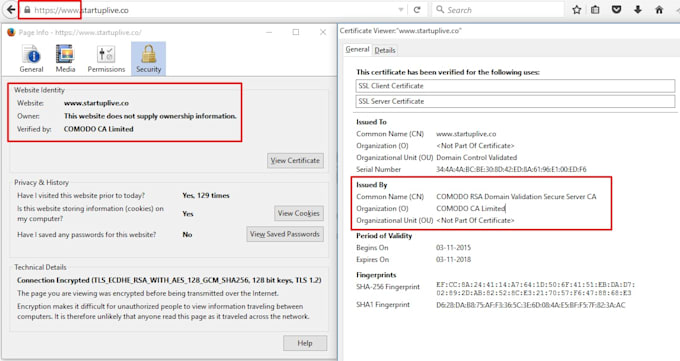Go back with the browser back arrow
Viewport: 680px width, 361px height.
(x=10, y=10)
